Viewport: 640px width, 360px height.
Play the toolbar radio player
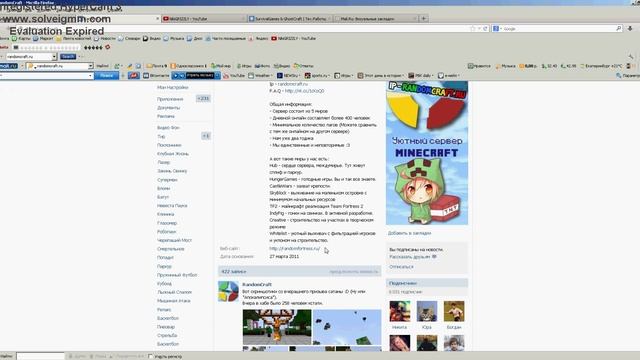pyautogui.click(x=175, y=76)
